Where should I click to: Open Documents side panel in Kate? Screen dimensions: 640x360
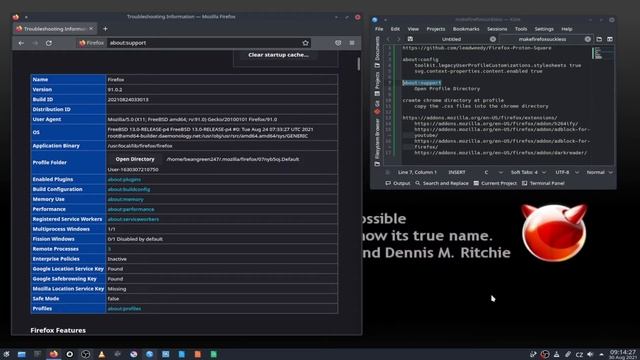(377, 52)
